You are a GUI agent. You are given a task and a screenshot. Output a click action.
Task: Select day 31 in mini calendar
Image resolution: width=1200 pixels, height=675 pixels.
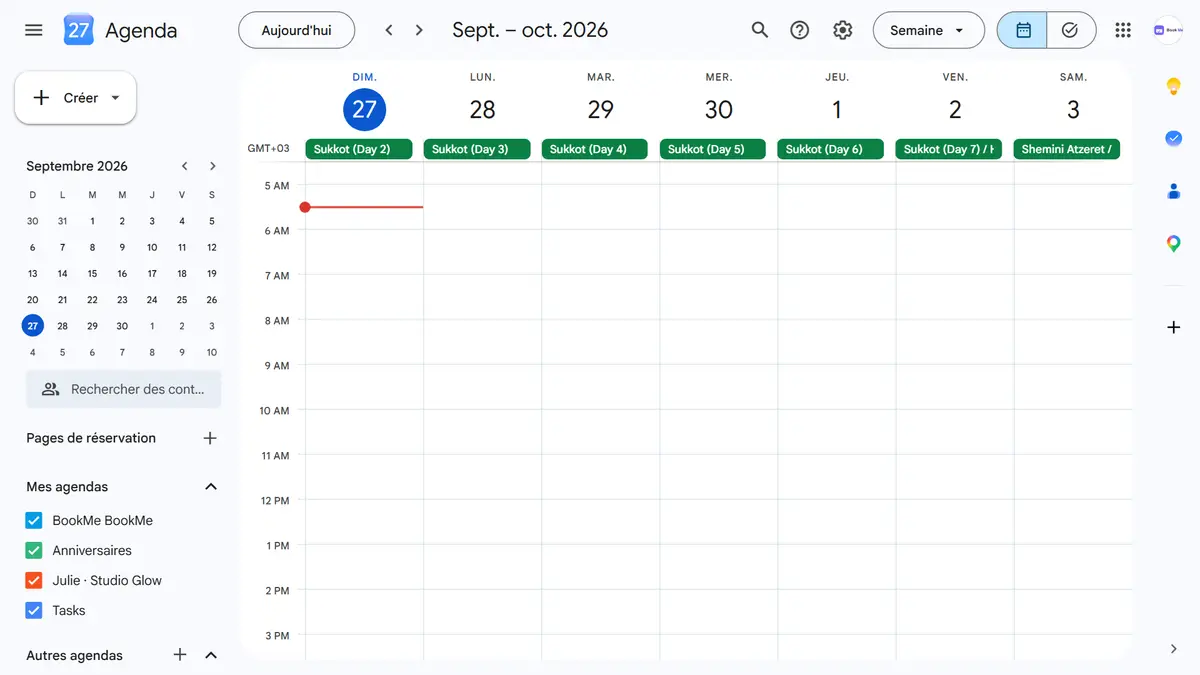click(62, 221)
